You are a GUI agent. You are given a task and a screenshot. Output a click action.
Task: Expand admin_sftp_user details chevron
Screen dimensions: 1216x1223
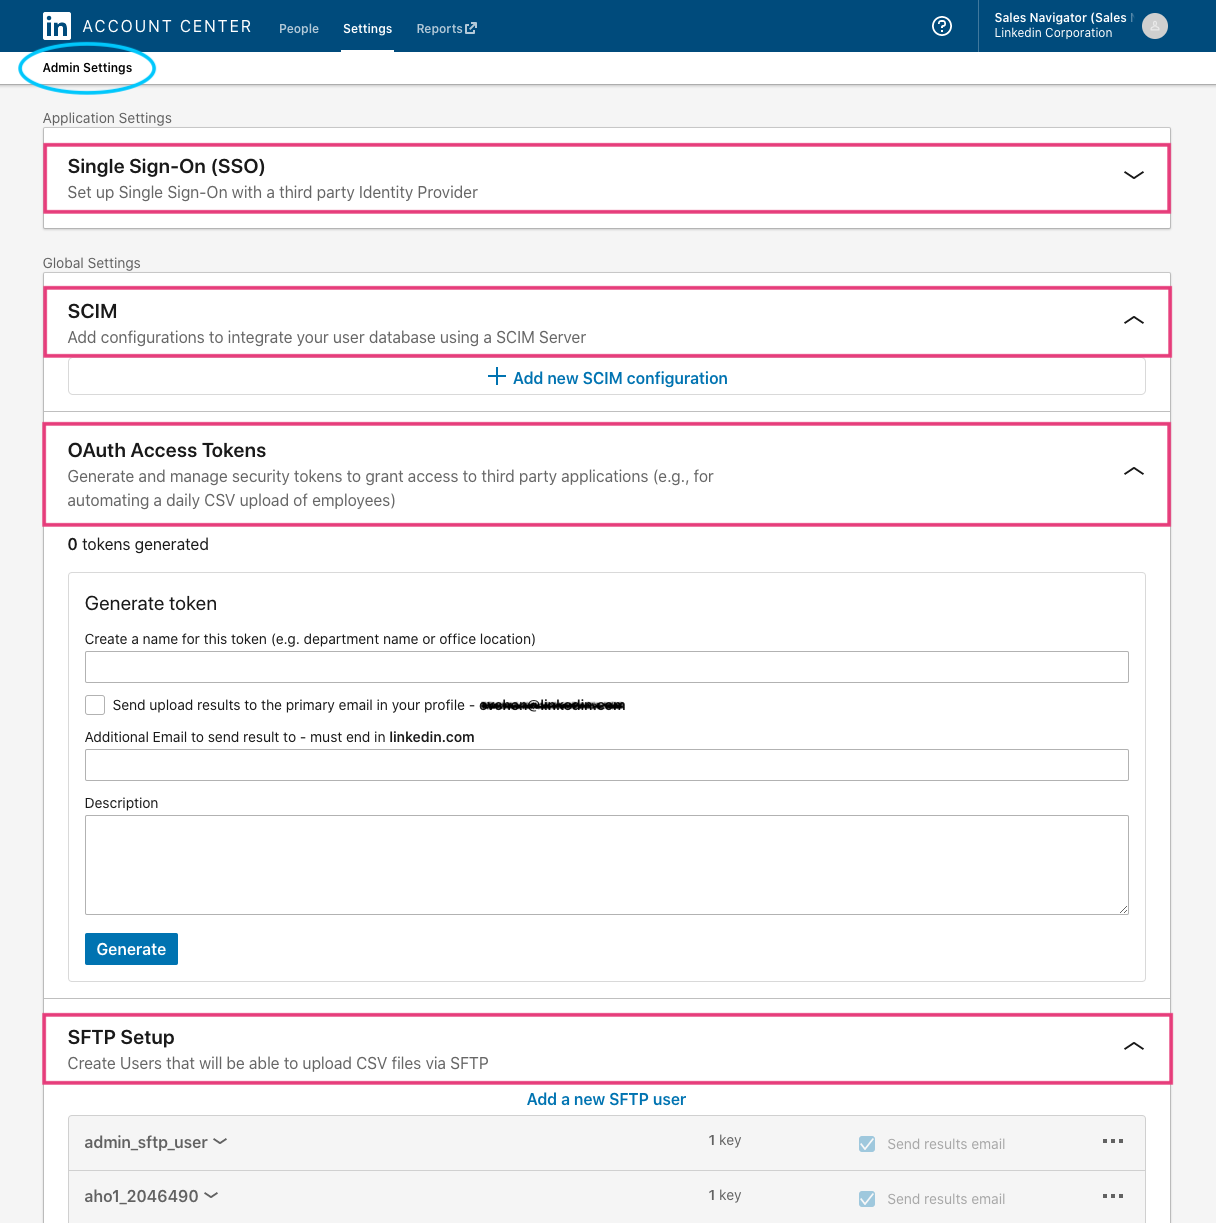(220, 1141)
